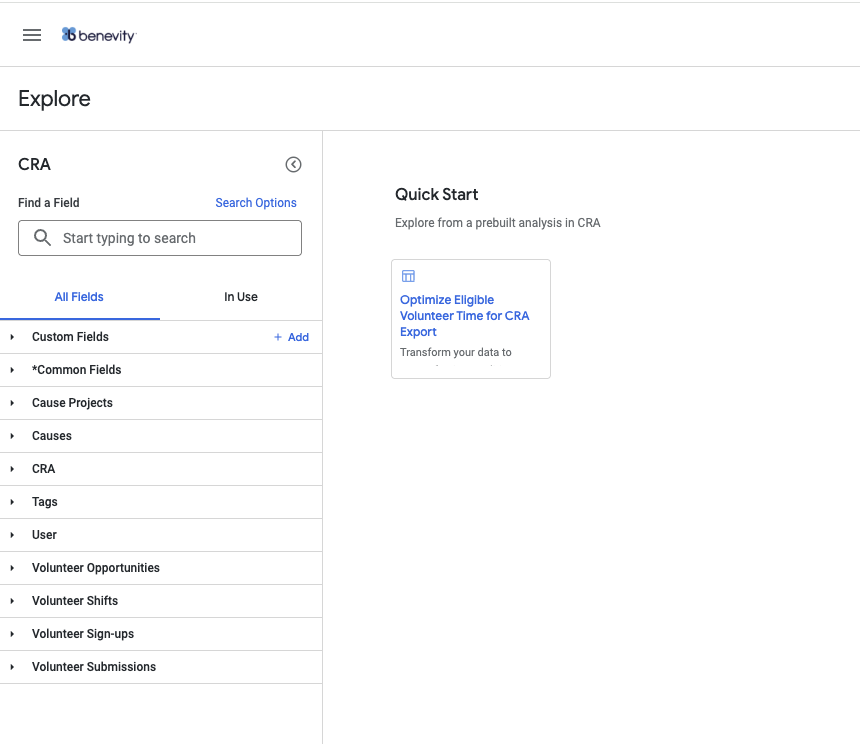Screen dimensions: 860x744
Task: Add a custom field
Action: click(x=291, y=337)
